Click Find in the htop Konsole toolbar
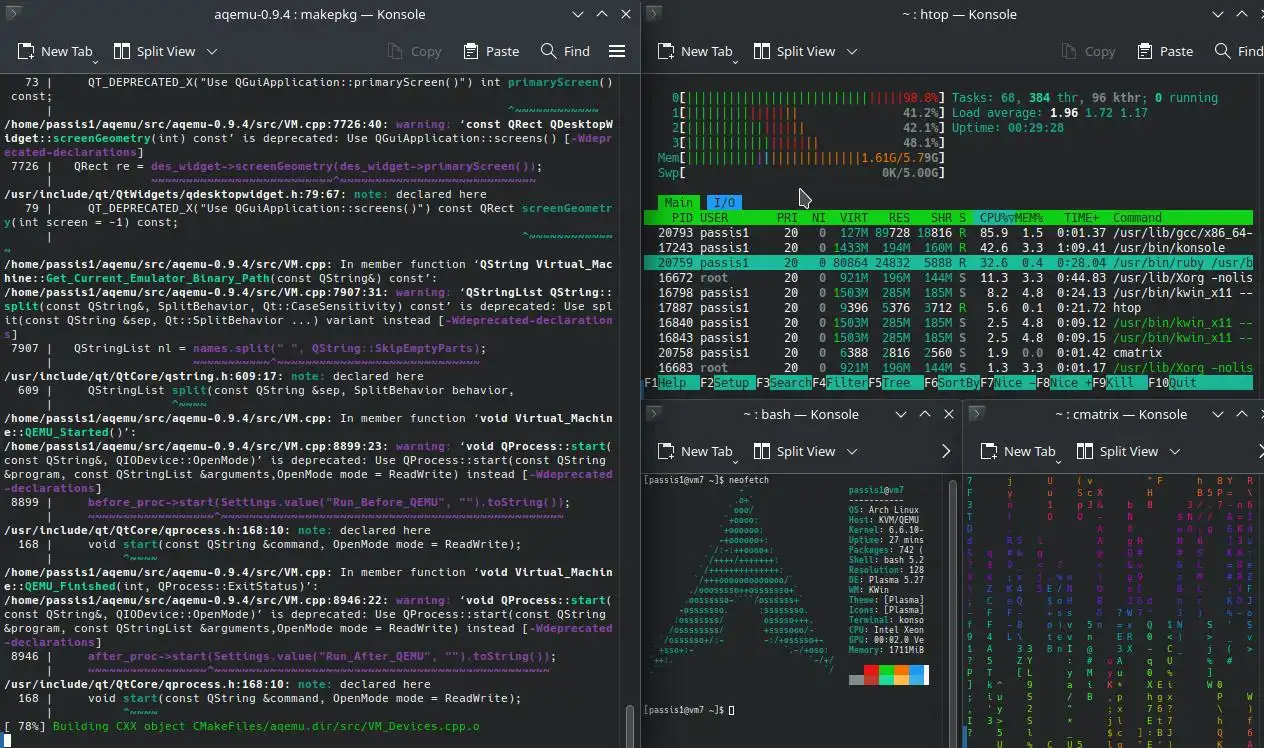 1238,51
